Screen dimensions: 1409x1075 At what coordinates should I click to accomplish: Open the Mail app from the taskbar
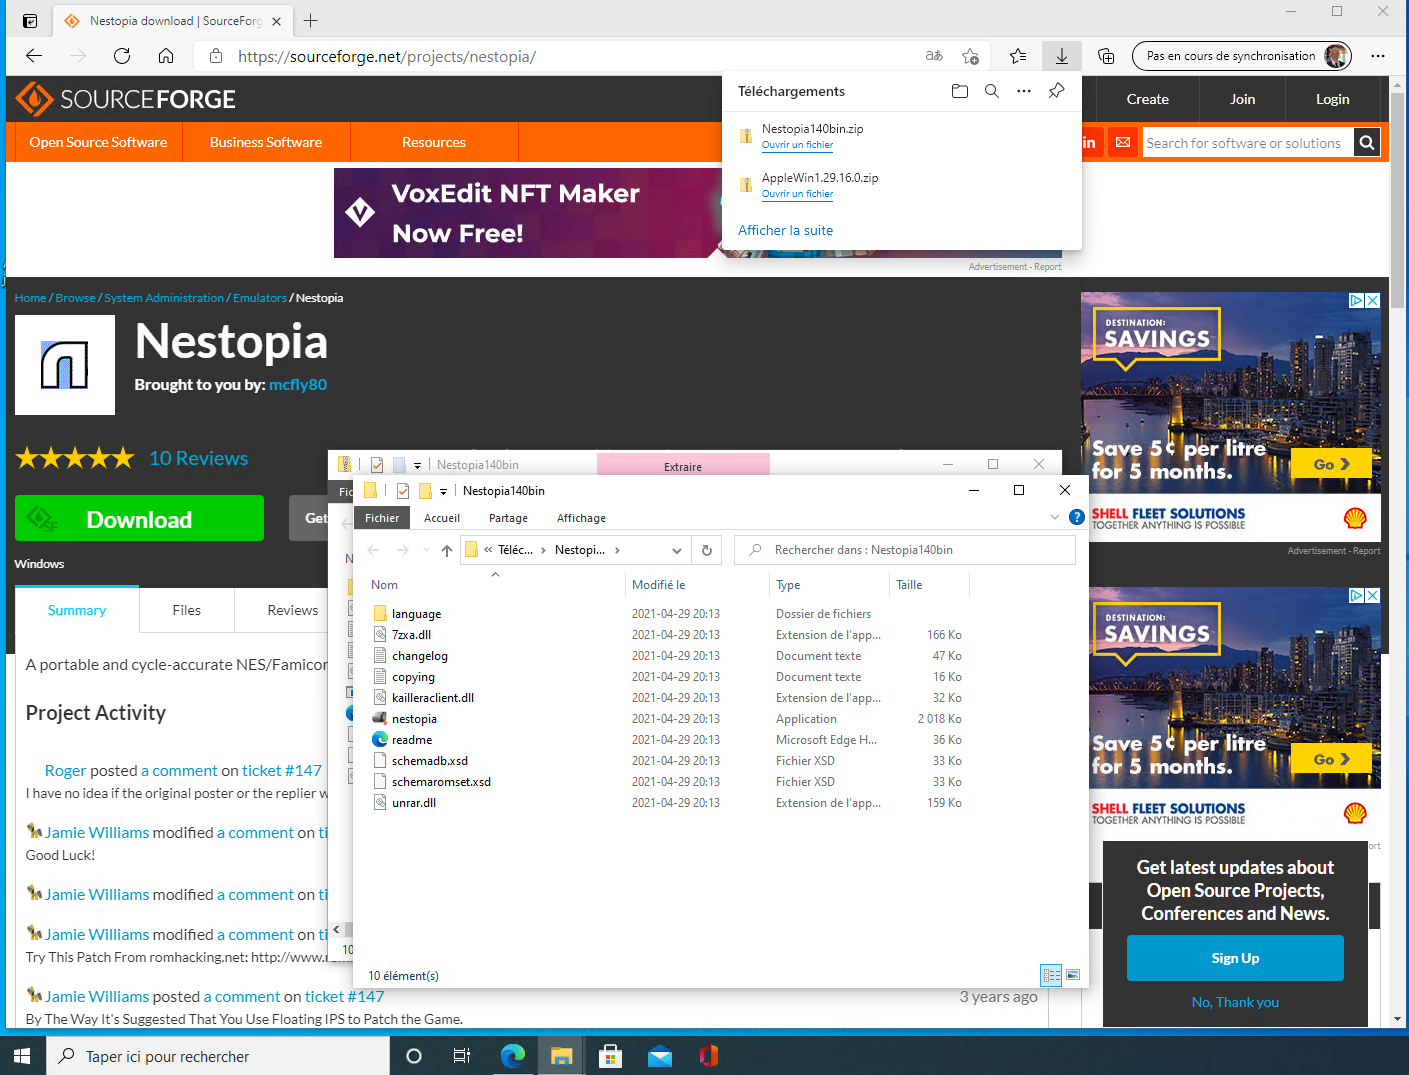pos(660,1056)
